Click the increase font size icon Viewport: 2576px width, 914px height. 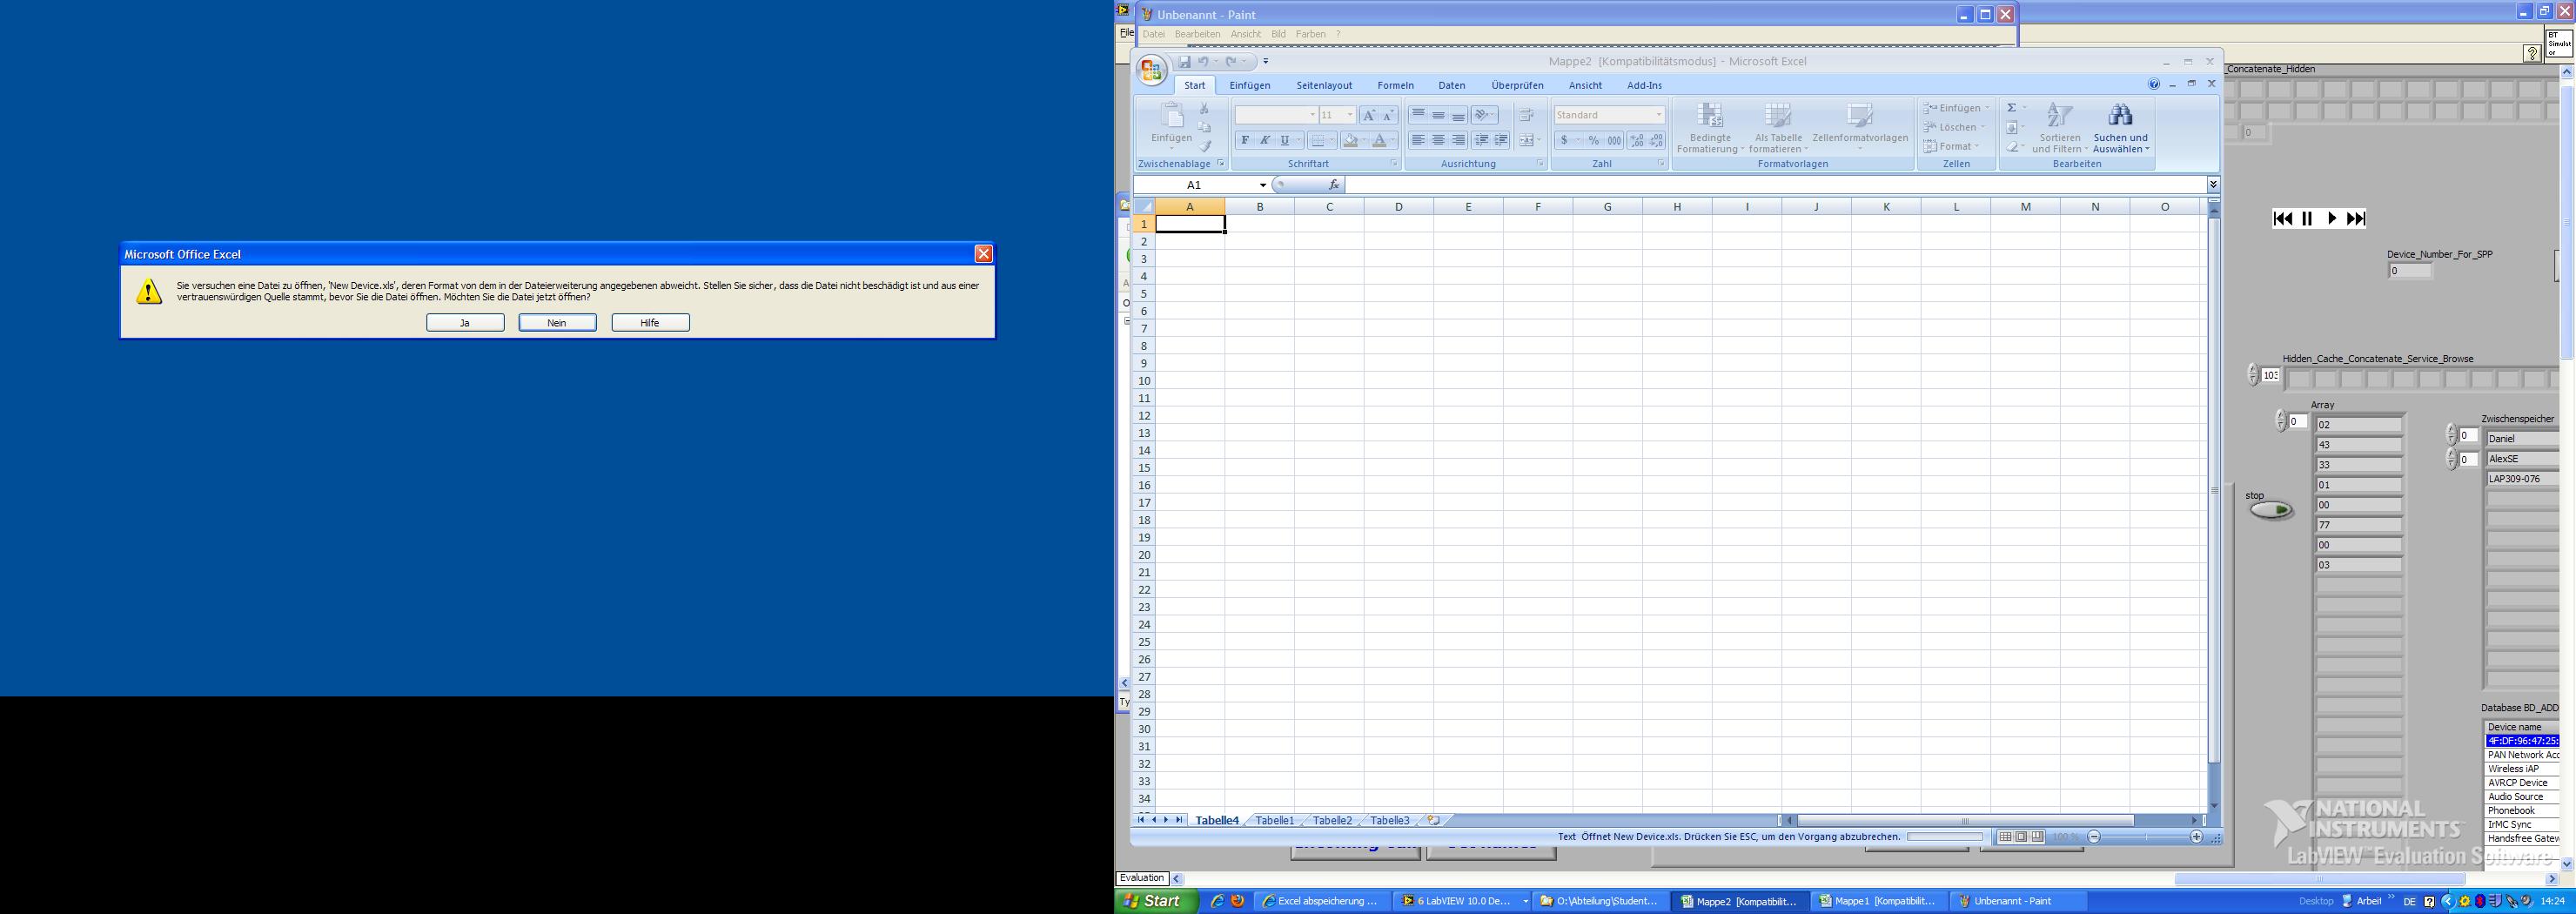coord(1369,115)
